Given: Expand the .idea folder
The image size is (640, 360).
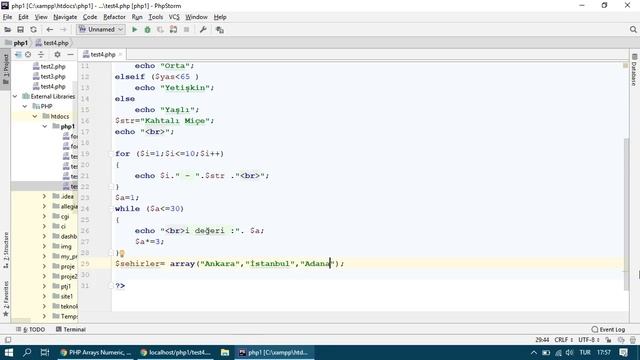Looking at the screenshot, I should point(44,196).
